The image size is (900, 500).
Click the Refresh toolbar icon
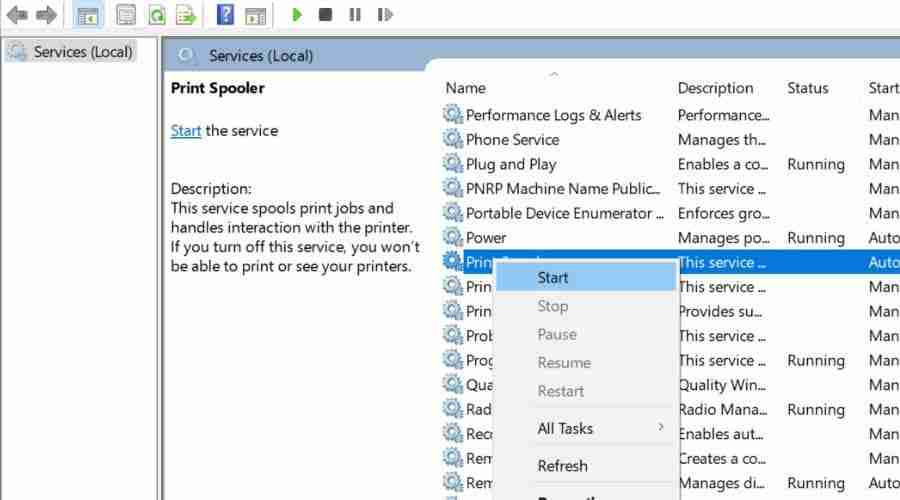(x=156, y=15)
